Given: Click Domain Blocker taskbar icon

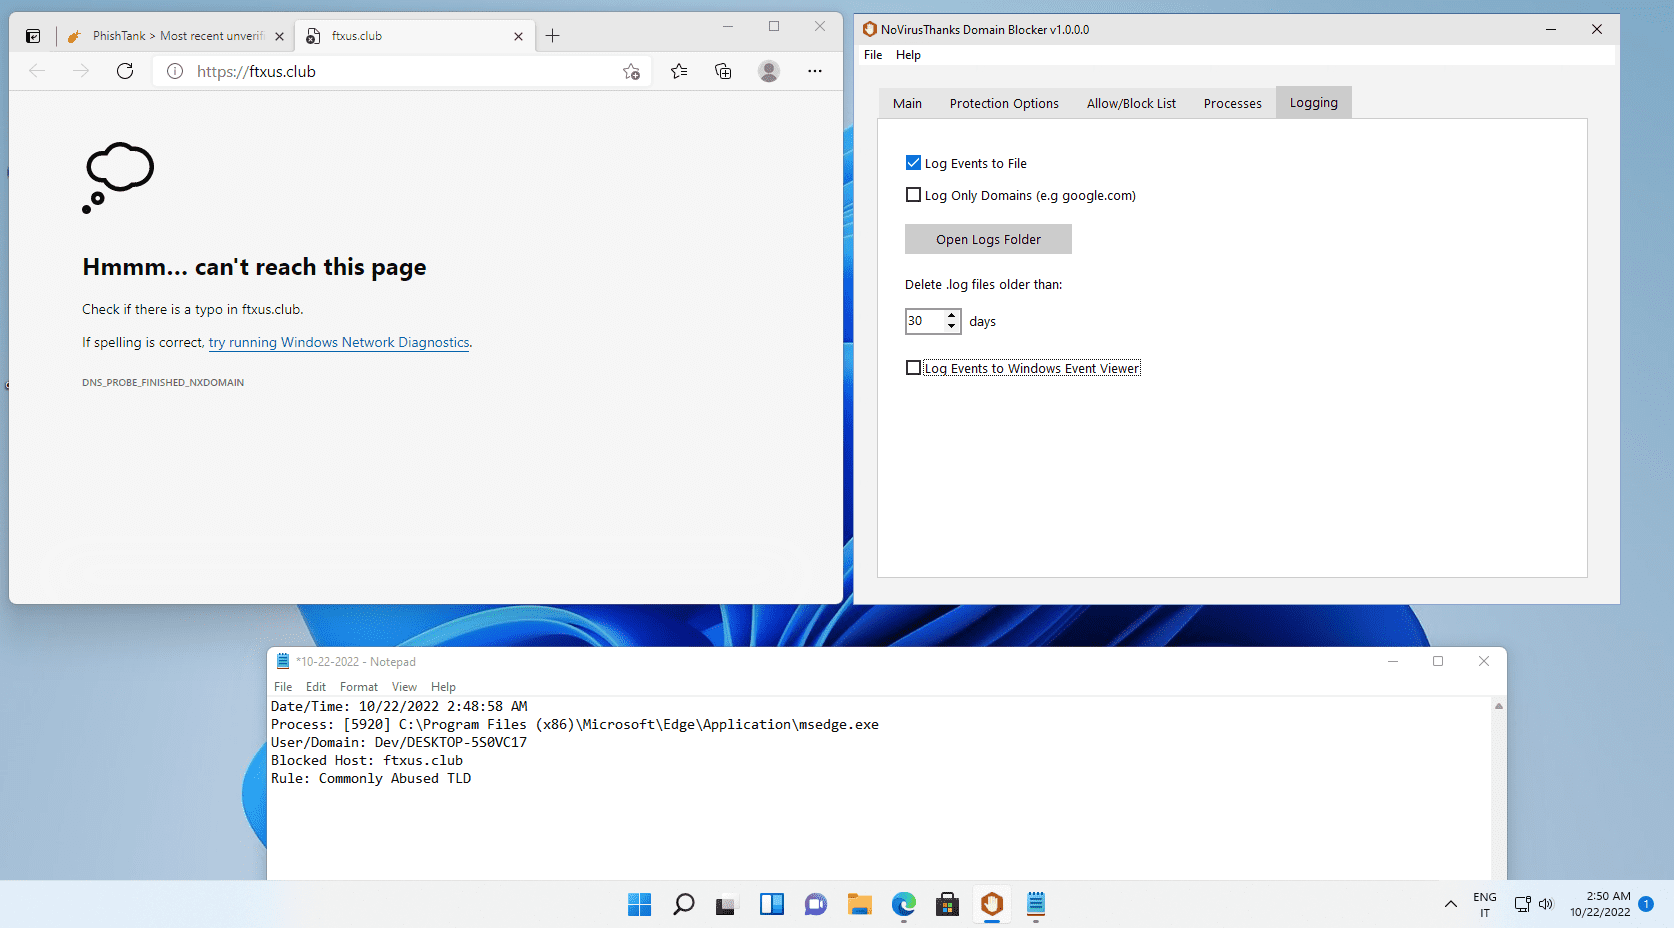Looking at the screenshot, I should (992, 904).
